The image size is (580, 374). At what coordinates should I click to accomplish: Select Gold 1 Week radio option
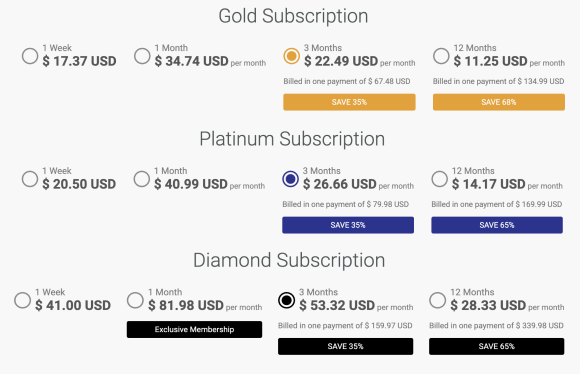pyautogui.click(x=30, y=56)
